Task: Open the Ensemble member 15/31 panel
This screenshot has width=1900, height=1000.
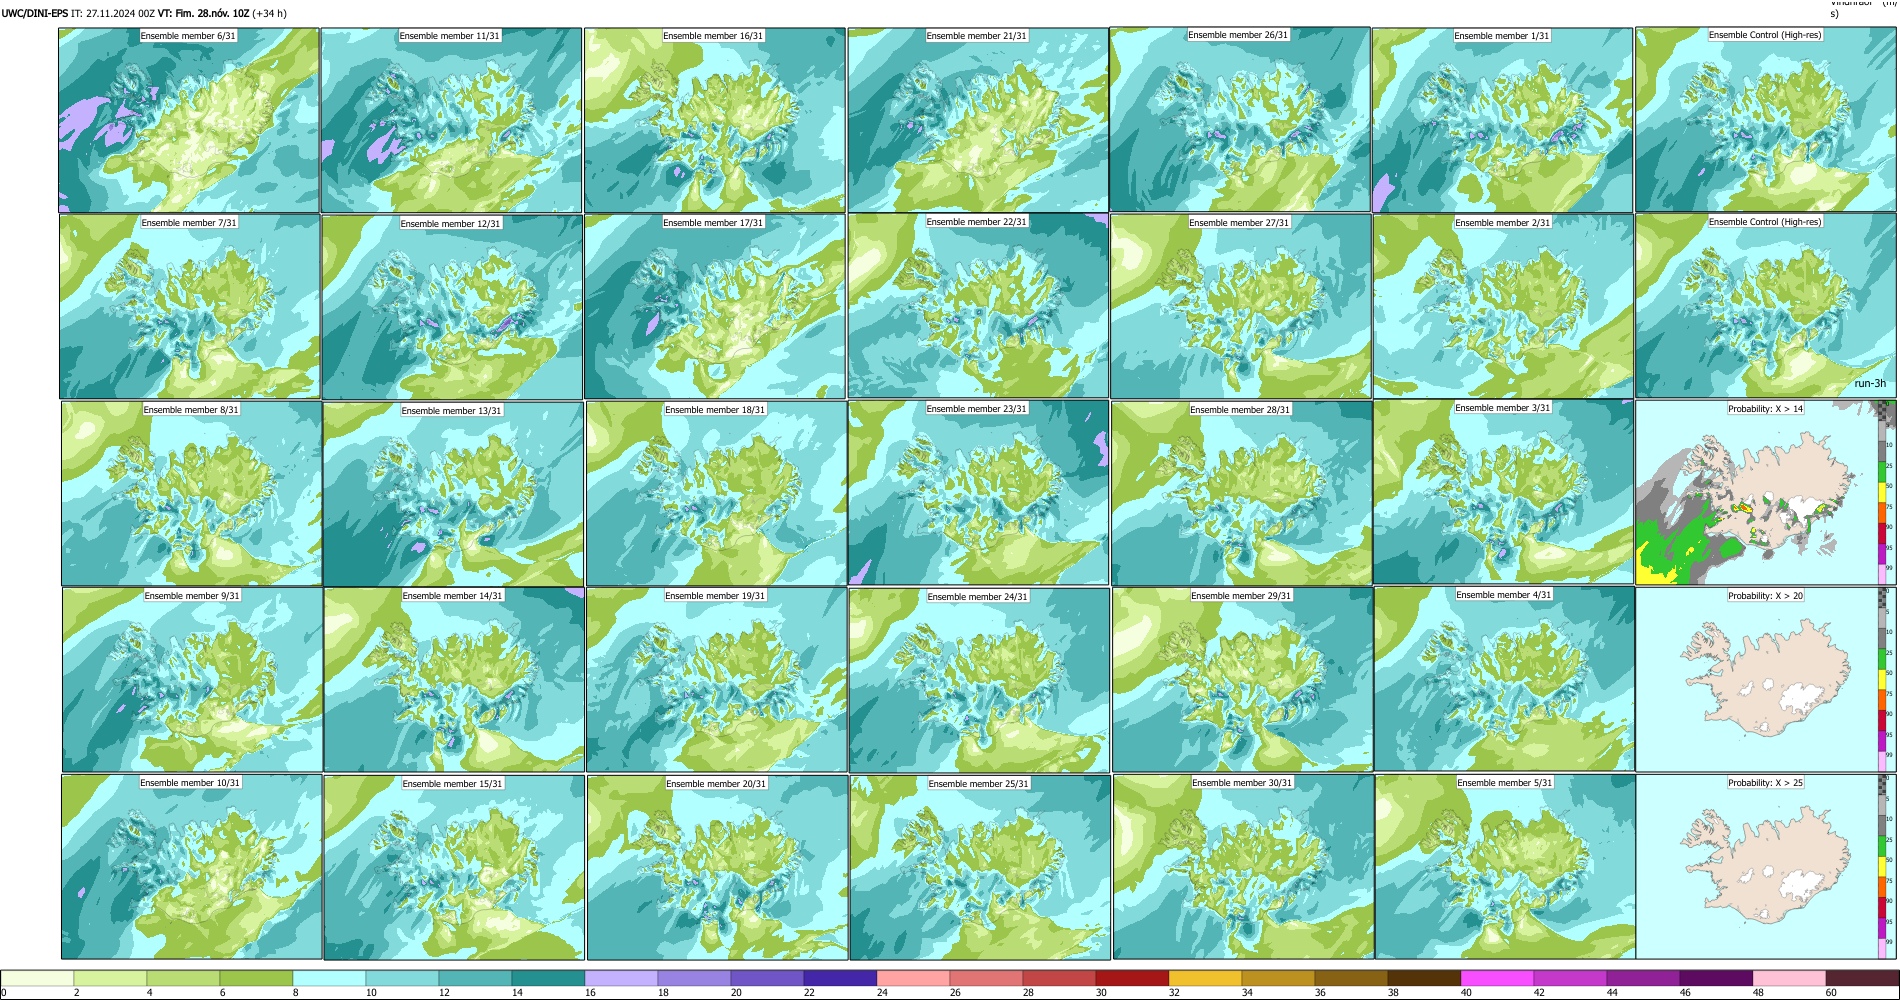Action: [454, 867]
